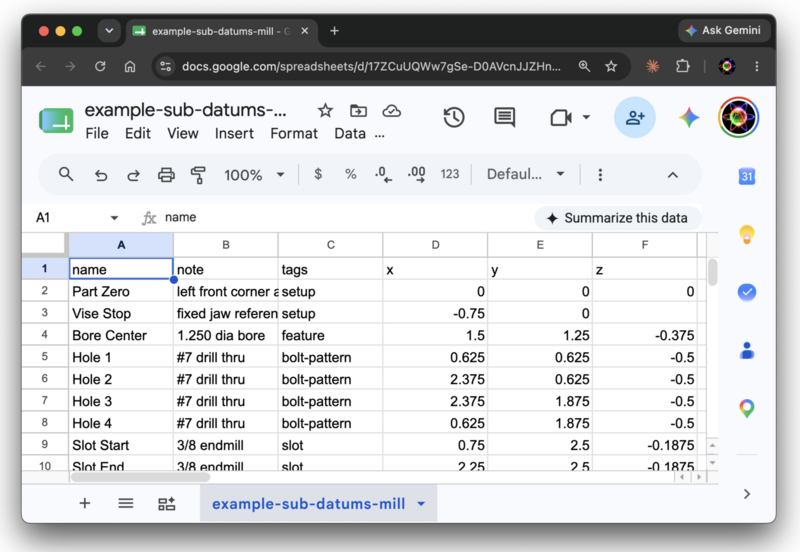Screen dimensions: 800x552
Task: Open the File menu
Action: click(x=97, y=134)
